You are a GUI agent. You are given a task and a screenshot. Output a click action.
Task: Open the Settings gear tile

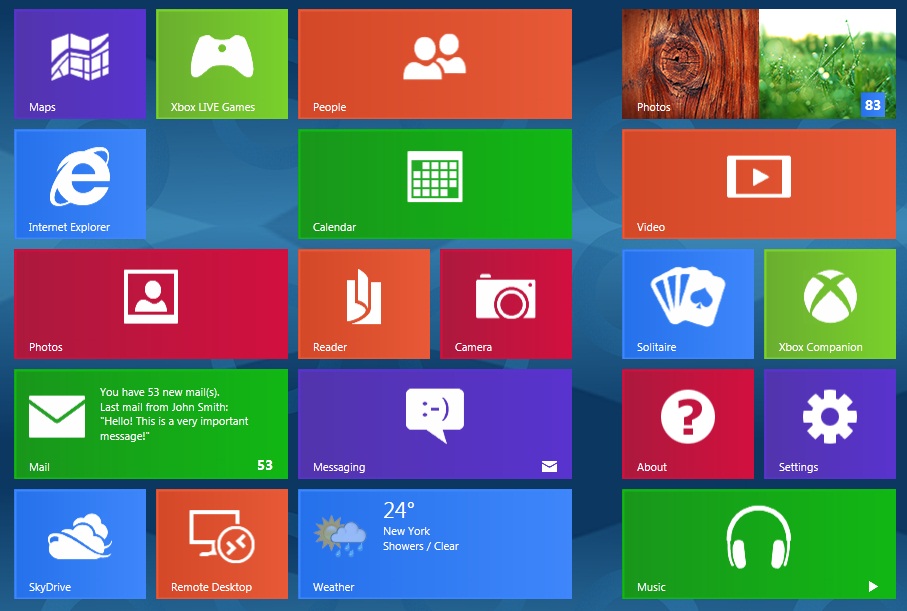click(830, 424)
